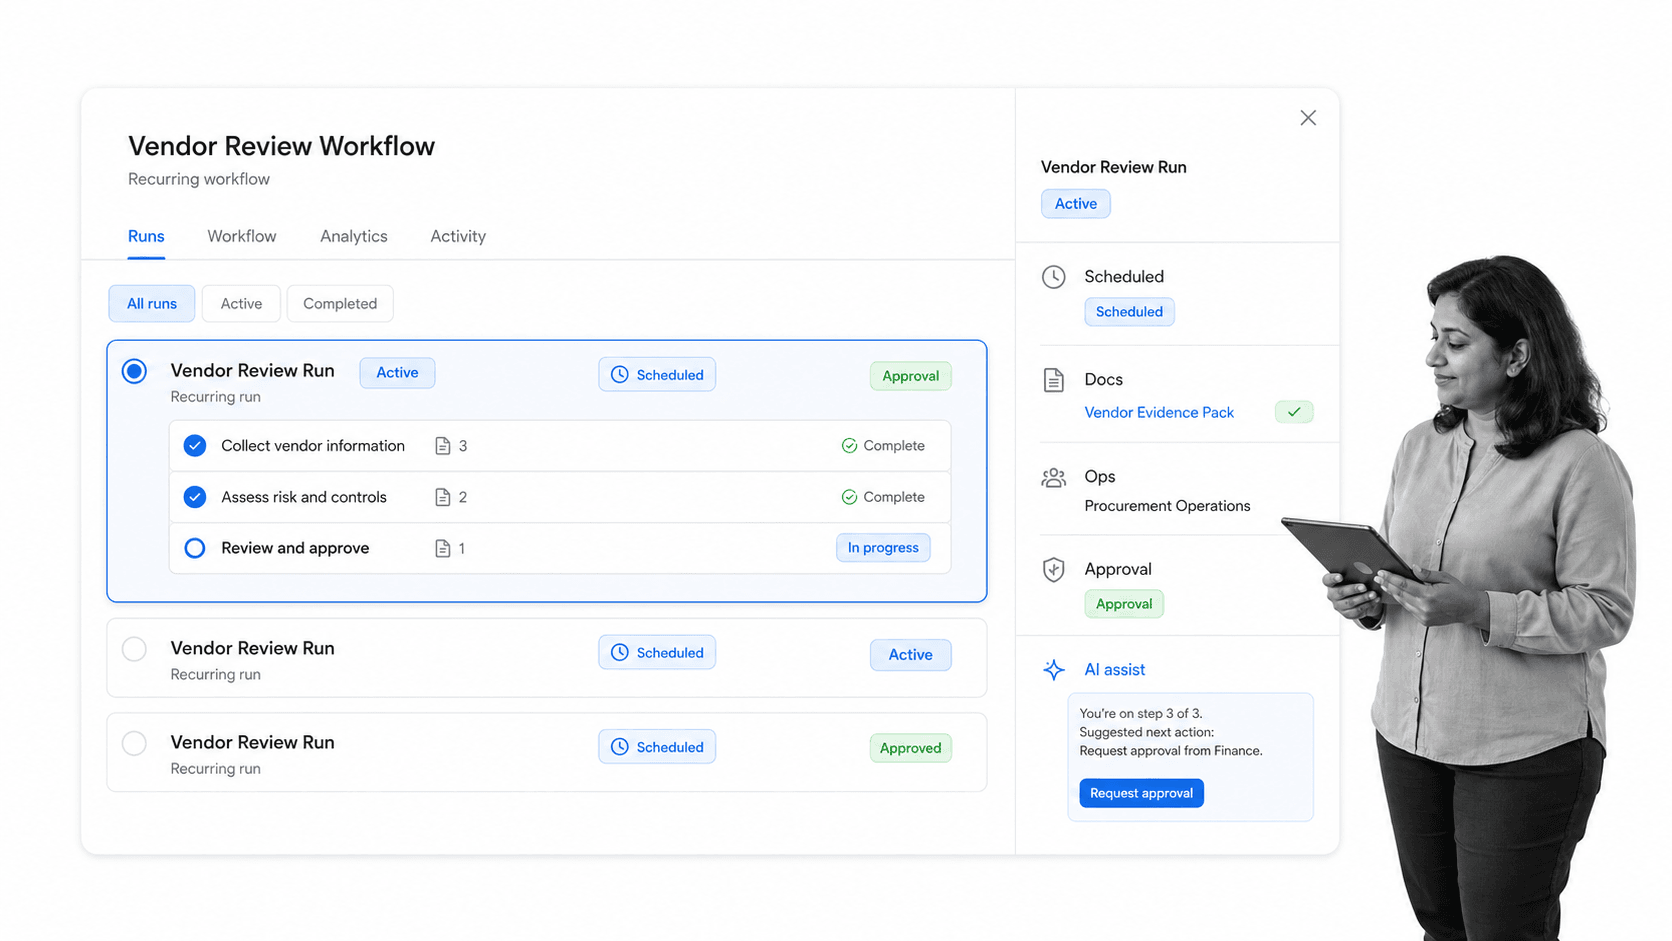This screenshot has height=941, width=1672.
Task: Click the Vendor Review Workflow title
Action: point(281,146)
